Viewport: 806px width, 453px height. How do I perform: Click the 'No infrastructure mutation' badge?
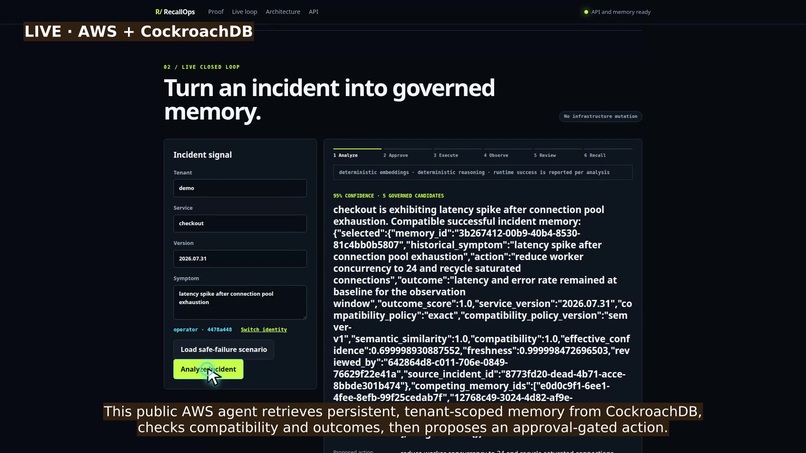600,116
